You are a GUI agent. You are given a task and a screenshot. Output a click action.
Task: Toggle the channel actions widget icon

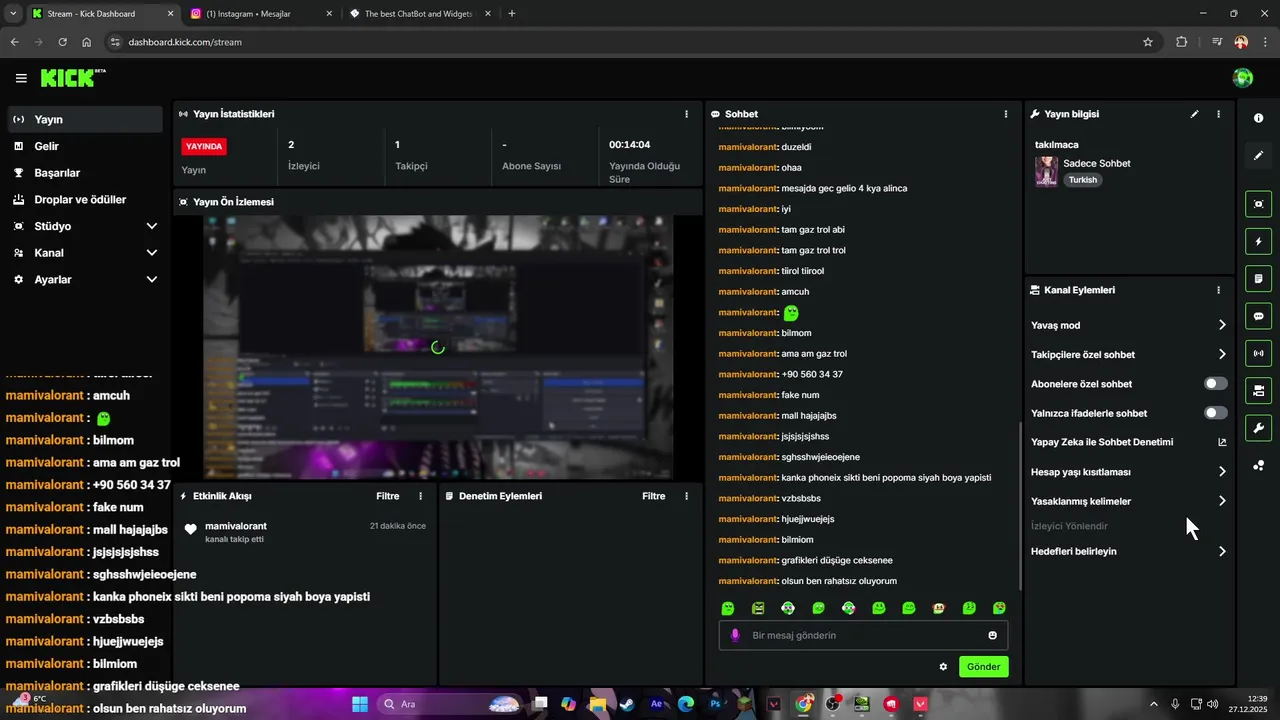point(1258,390)
